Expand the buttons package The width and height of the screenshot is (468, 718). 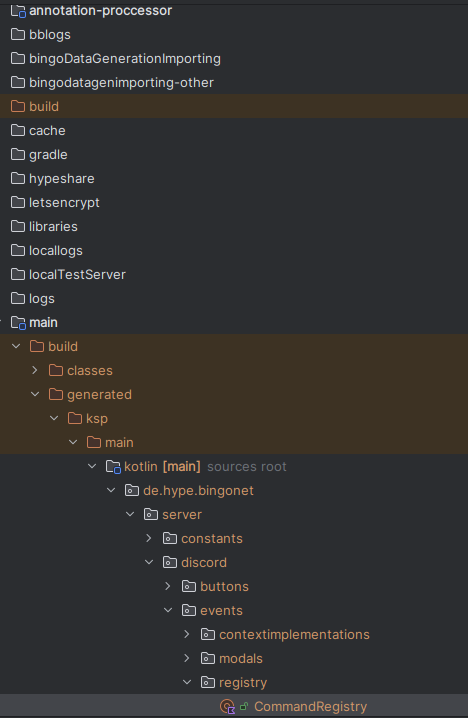click(x=168, y=586)
